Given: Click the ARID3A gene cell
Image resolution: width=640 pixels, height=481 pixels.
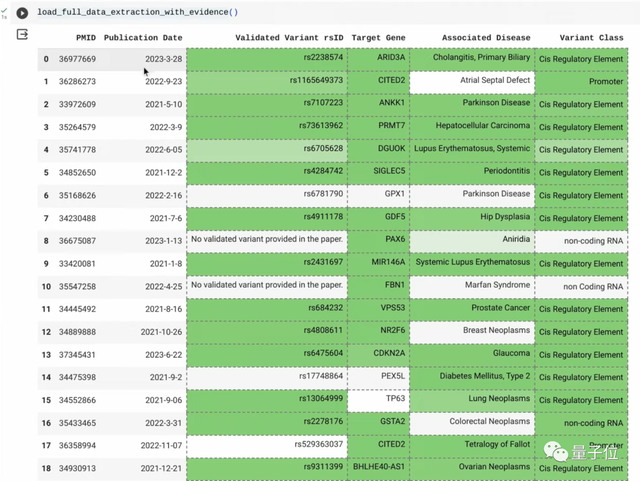Looking at the screenshot, I should 378,59.
